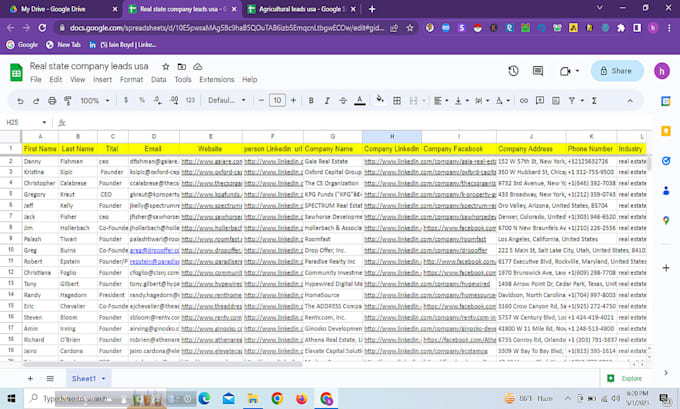Open comments history icon

pyautogui.click(x=538, y=71)
